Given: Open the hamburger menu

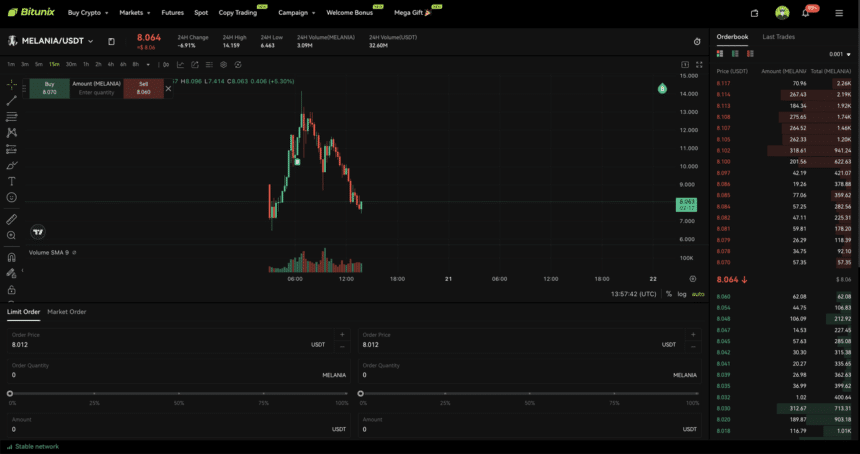Looking at the screenshot, I should coord(839,13).
